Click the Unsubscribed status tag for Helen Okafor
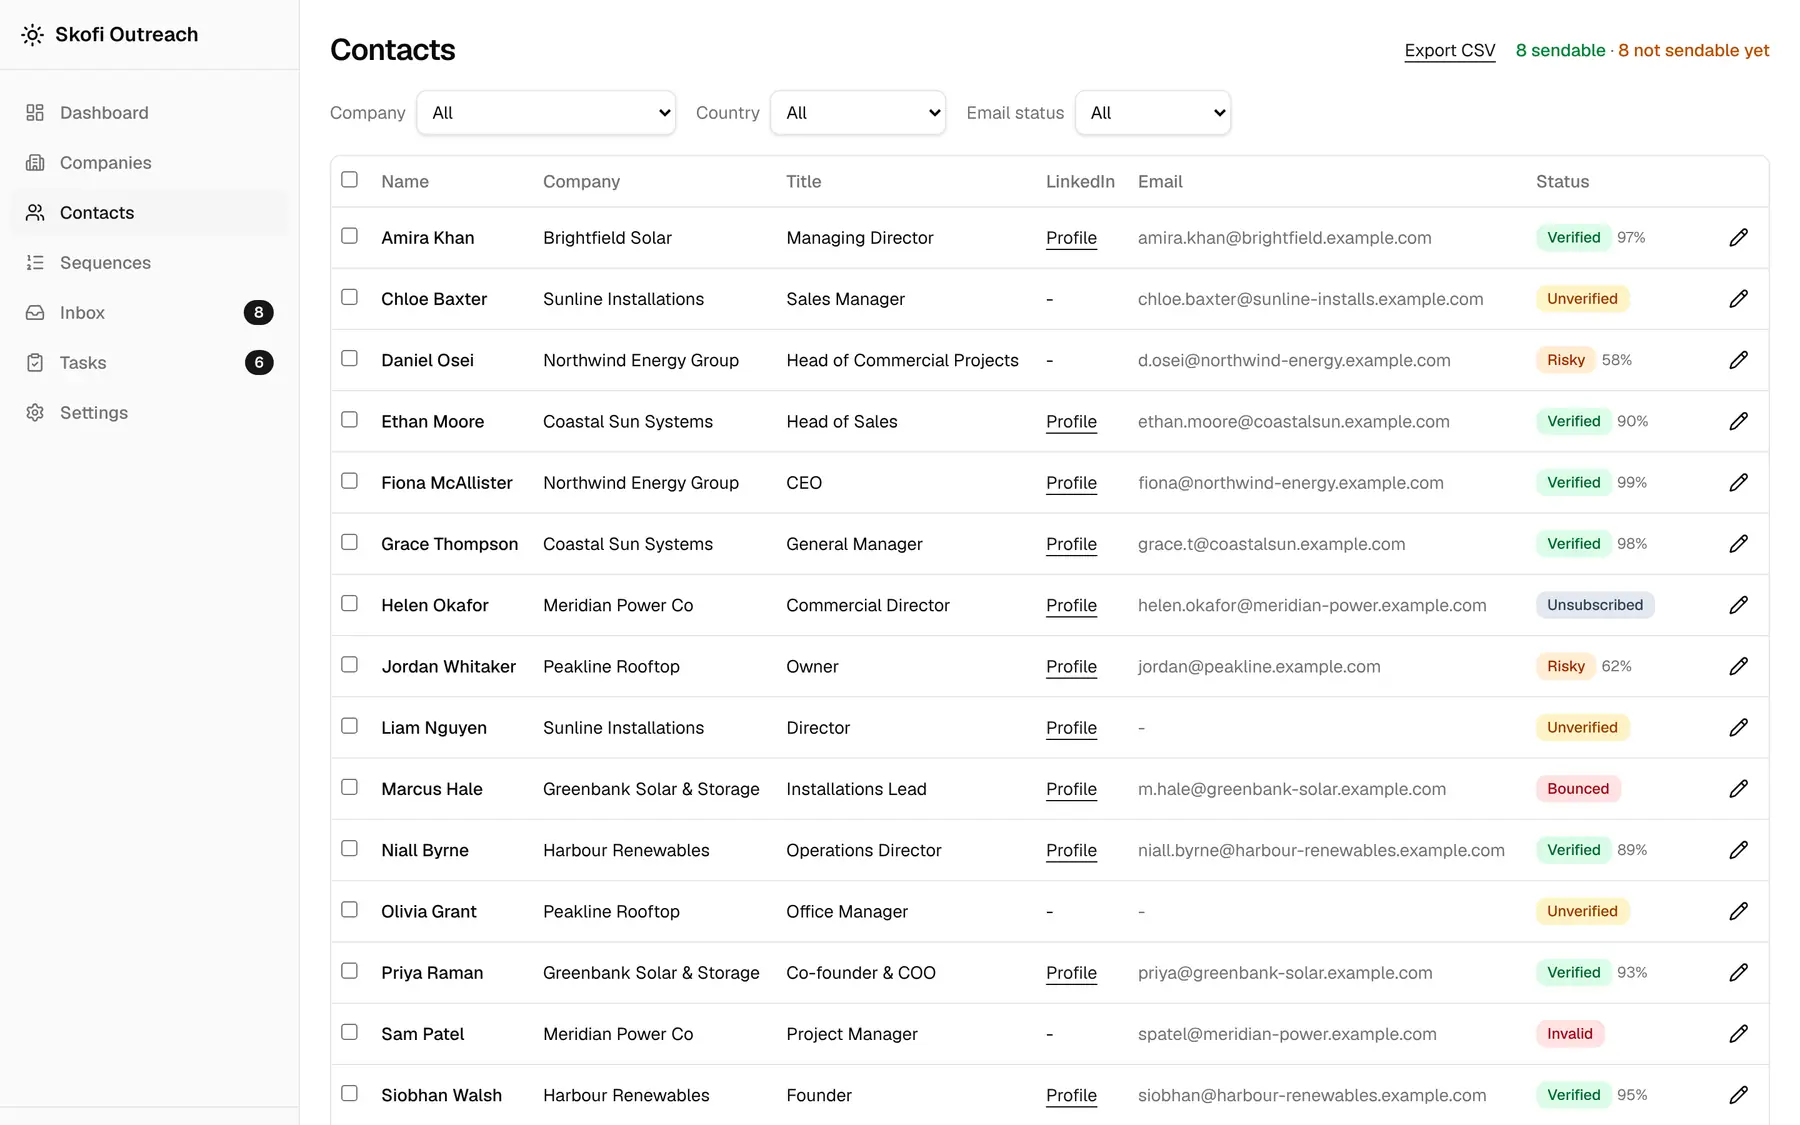This screenshot has height=1125, width=1800. pos(1595,605)
